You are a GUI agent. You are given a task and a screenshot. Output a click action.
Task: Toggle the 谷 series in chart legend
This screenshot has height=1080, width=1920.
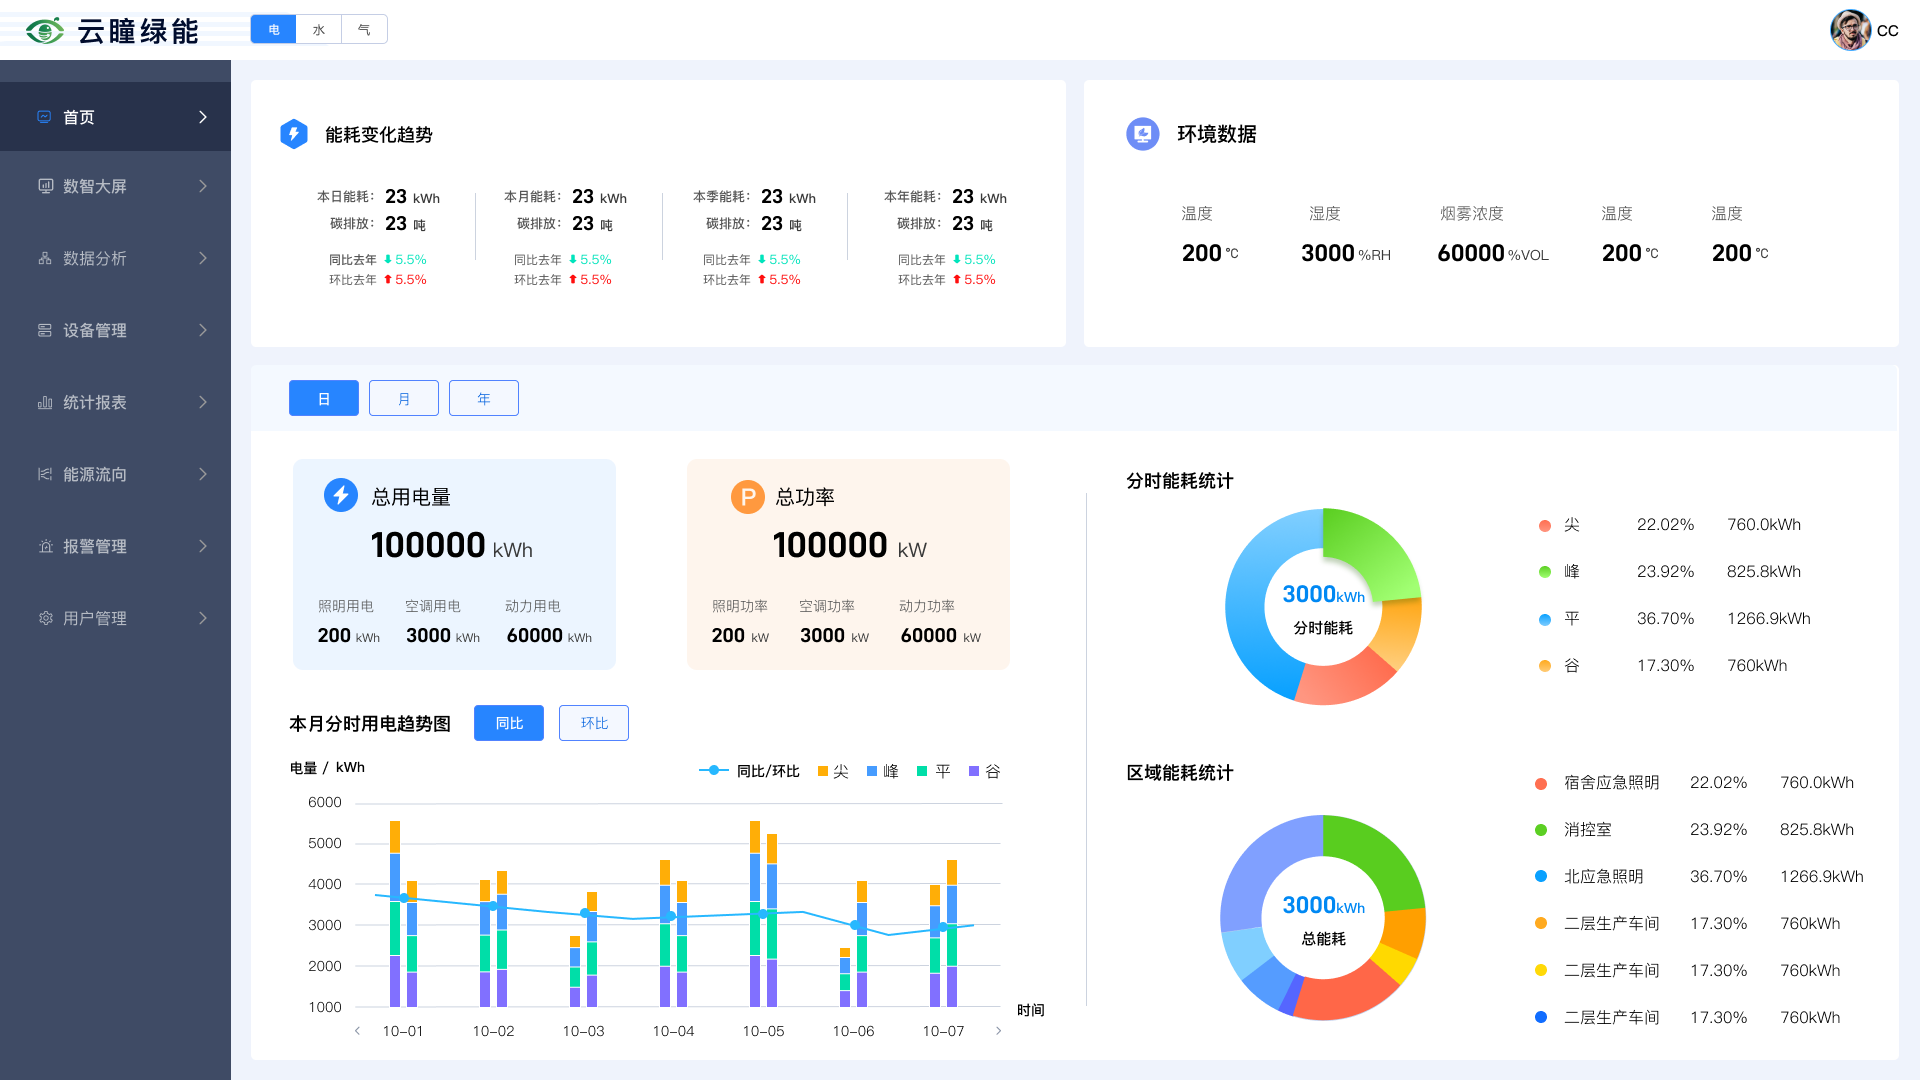(x=984, y=771)
